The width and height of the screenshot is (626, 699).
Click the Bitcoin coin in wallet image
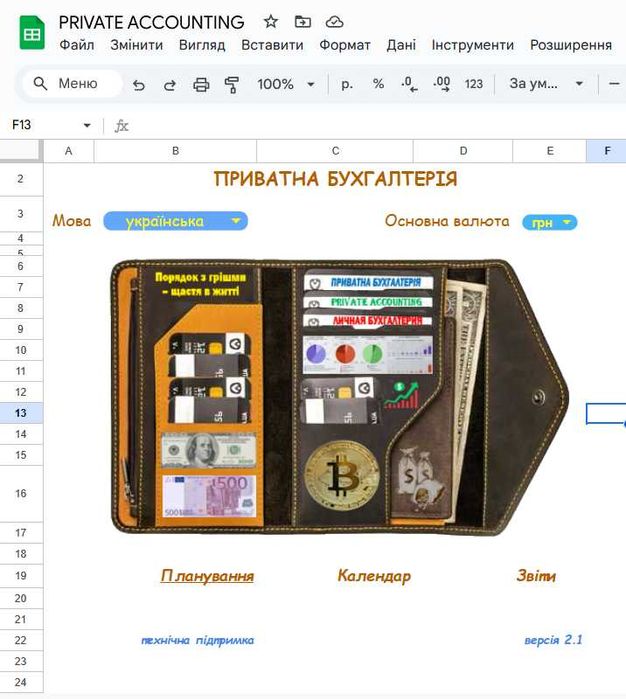[x=342, y=475]
